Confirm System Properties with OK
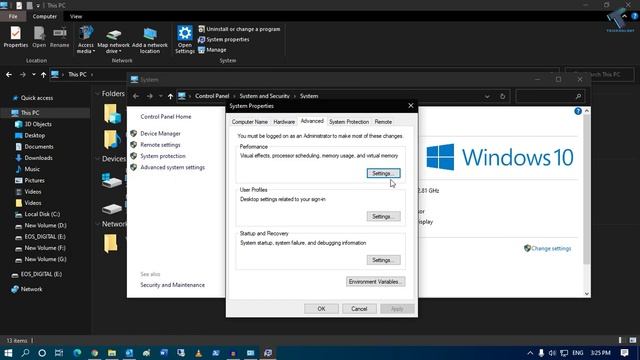The image size is (640, 360). pyautogui.click(x=321, y=309)
